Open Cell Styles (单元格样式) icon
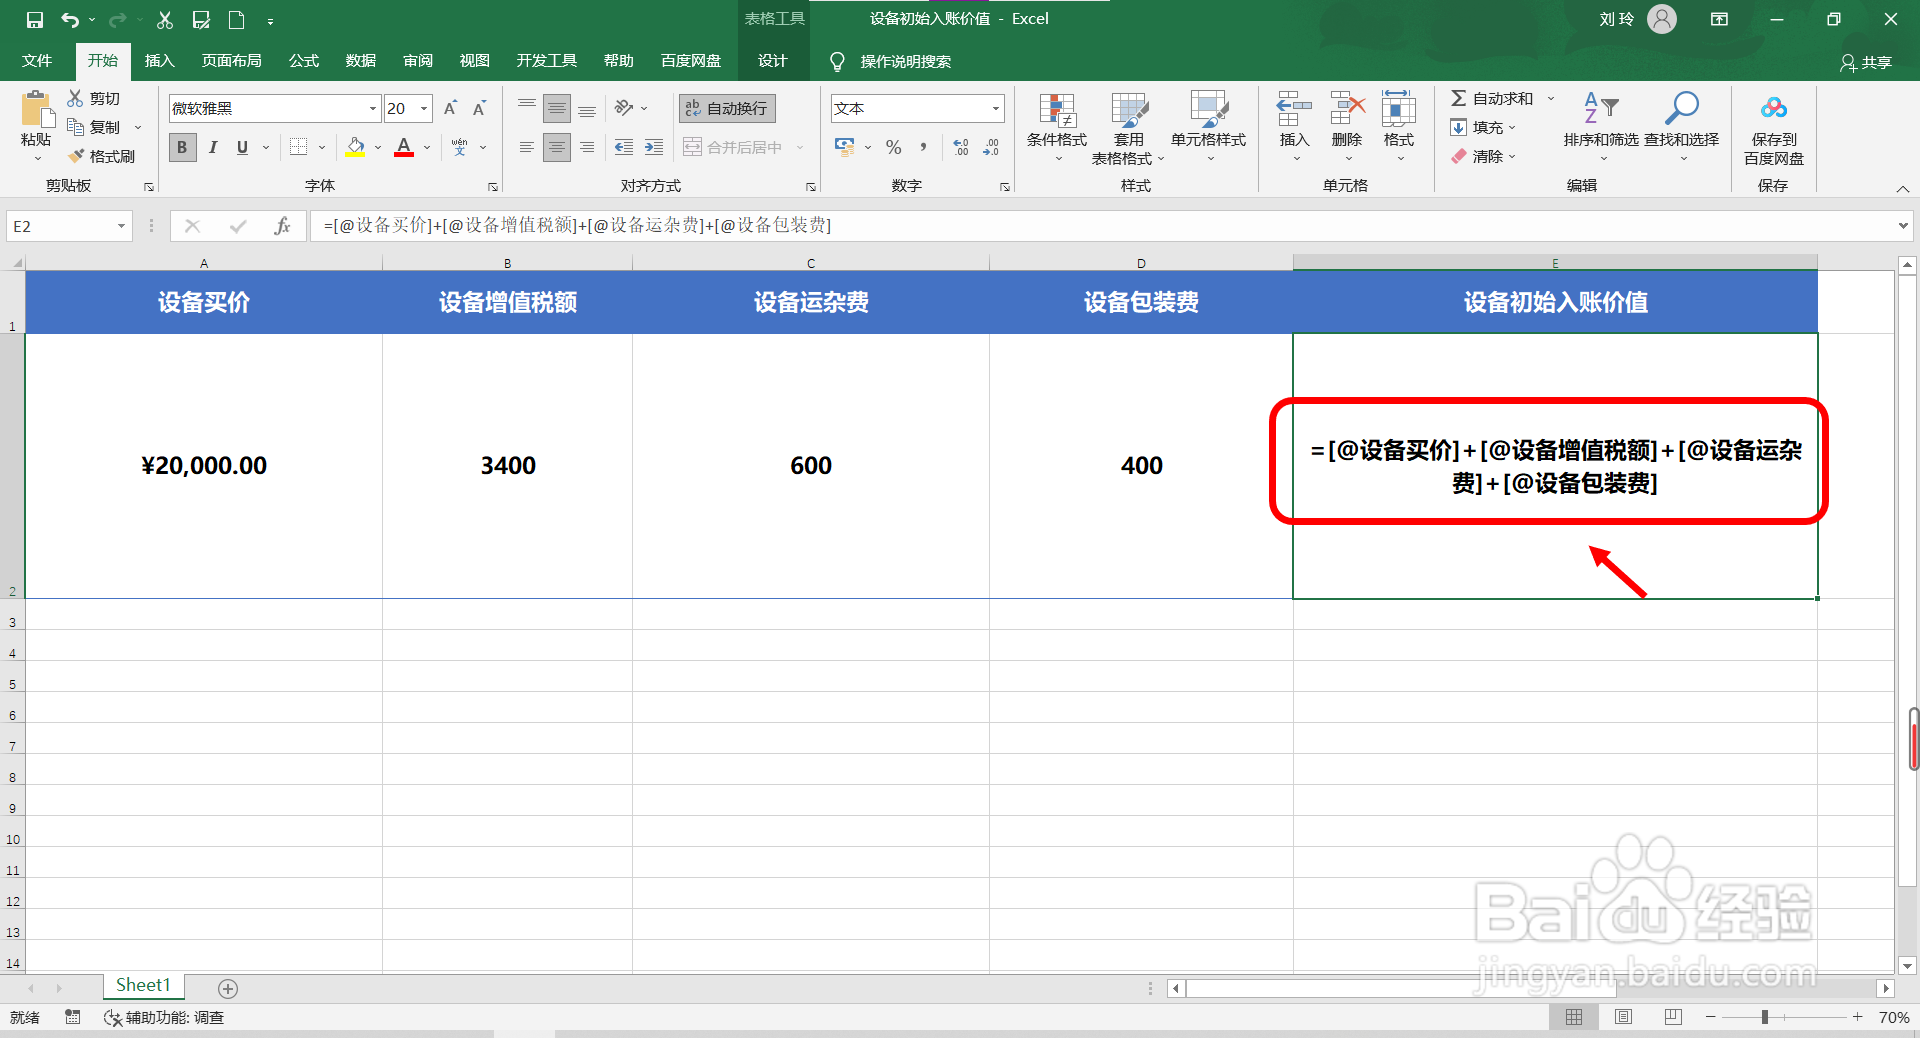 pos(1209,110)
